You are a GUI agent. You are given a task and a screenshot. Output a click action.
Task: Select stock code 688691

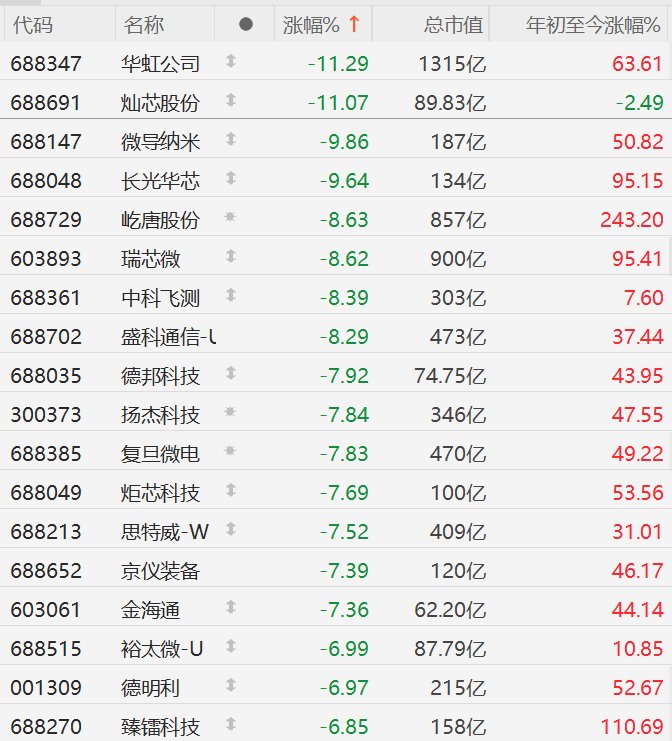click(46, 103)
